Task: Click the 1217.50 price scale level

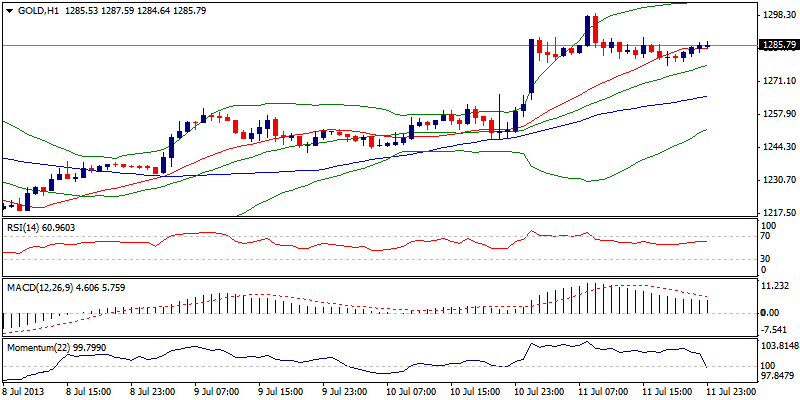Action: point(777,213)
